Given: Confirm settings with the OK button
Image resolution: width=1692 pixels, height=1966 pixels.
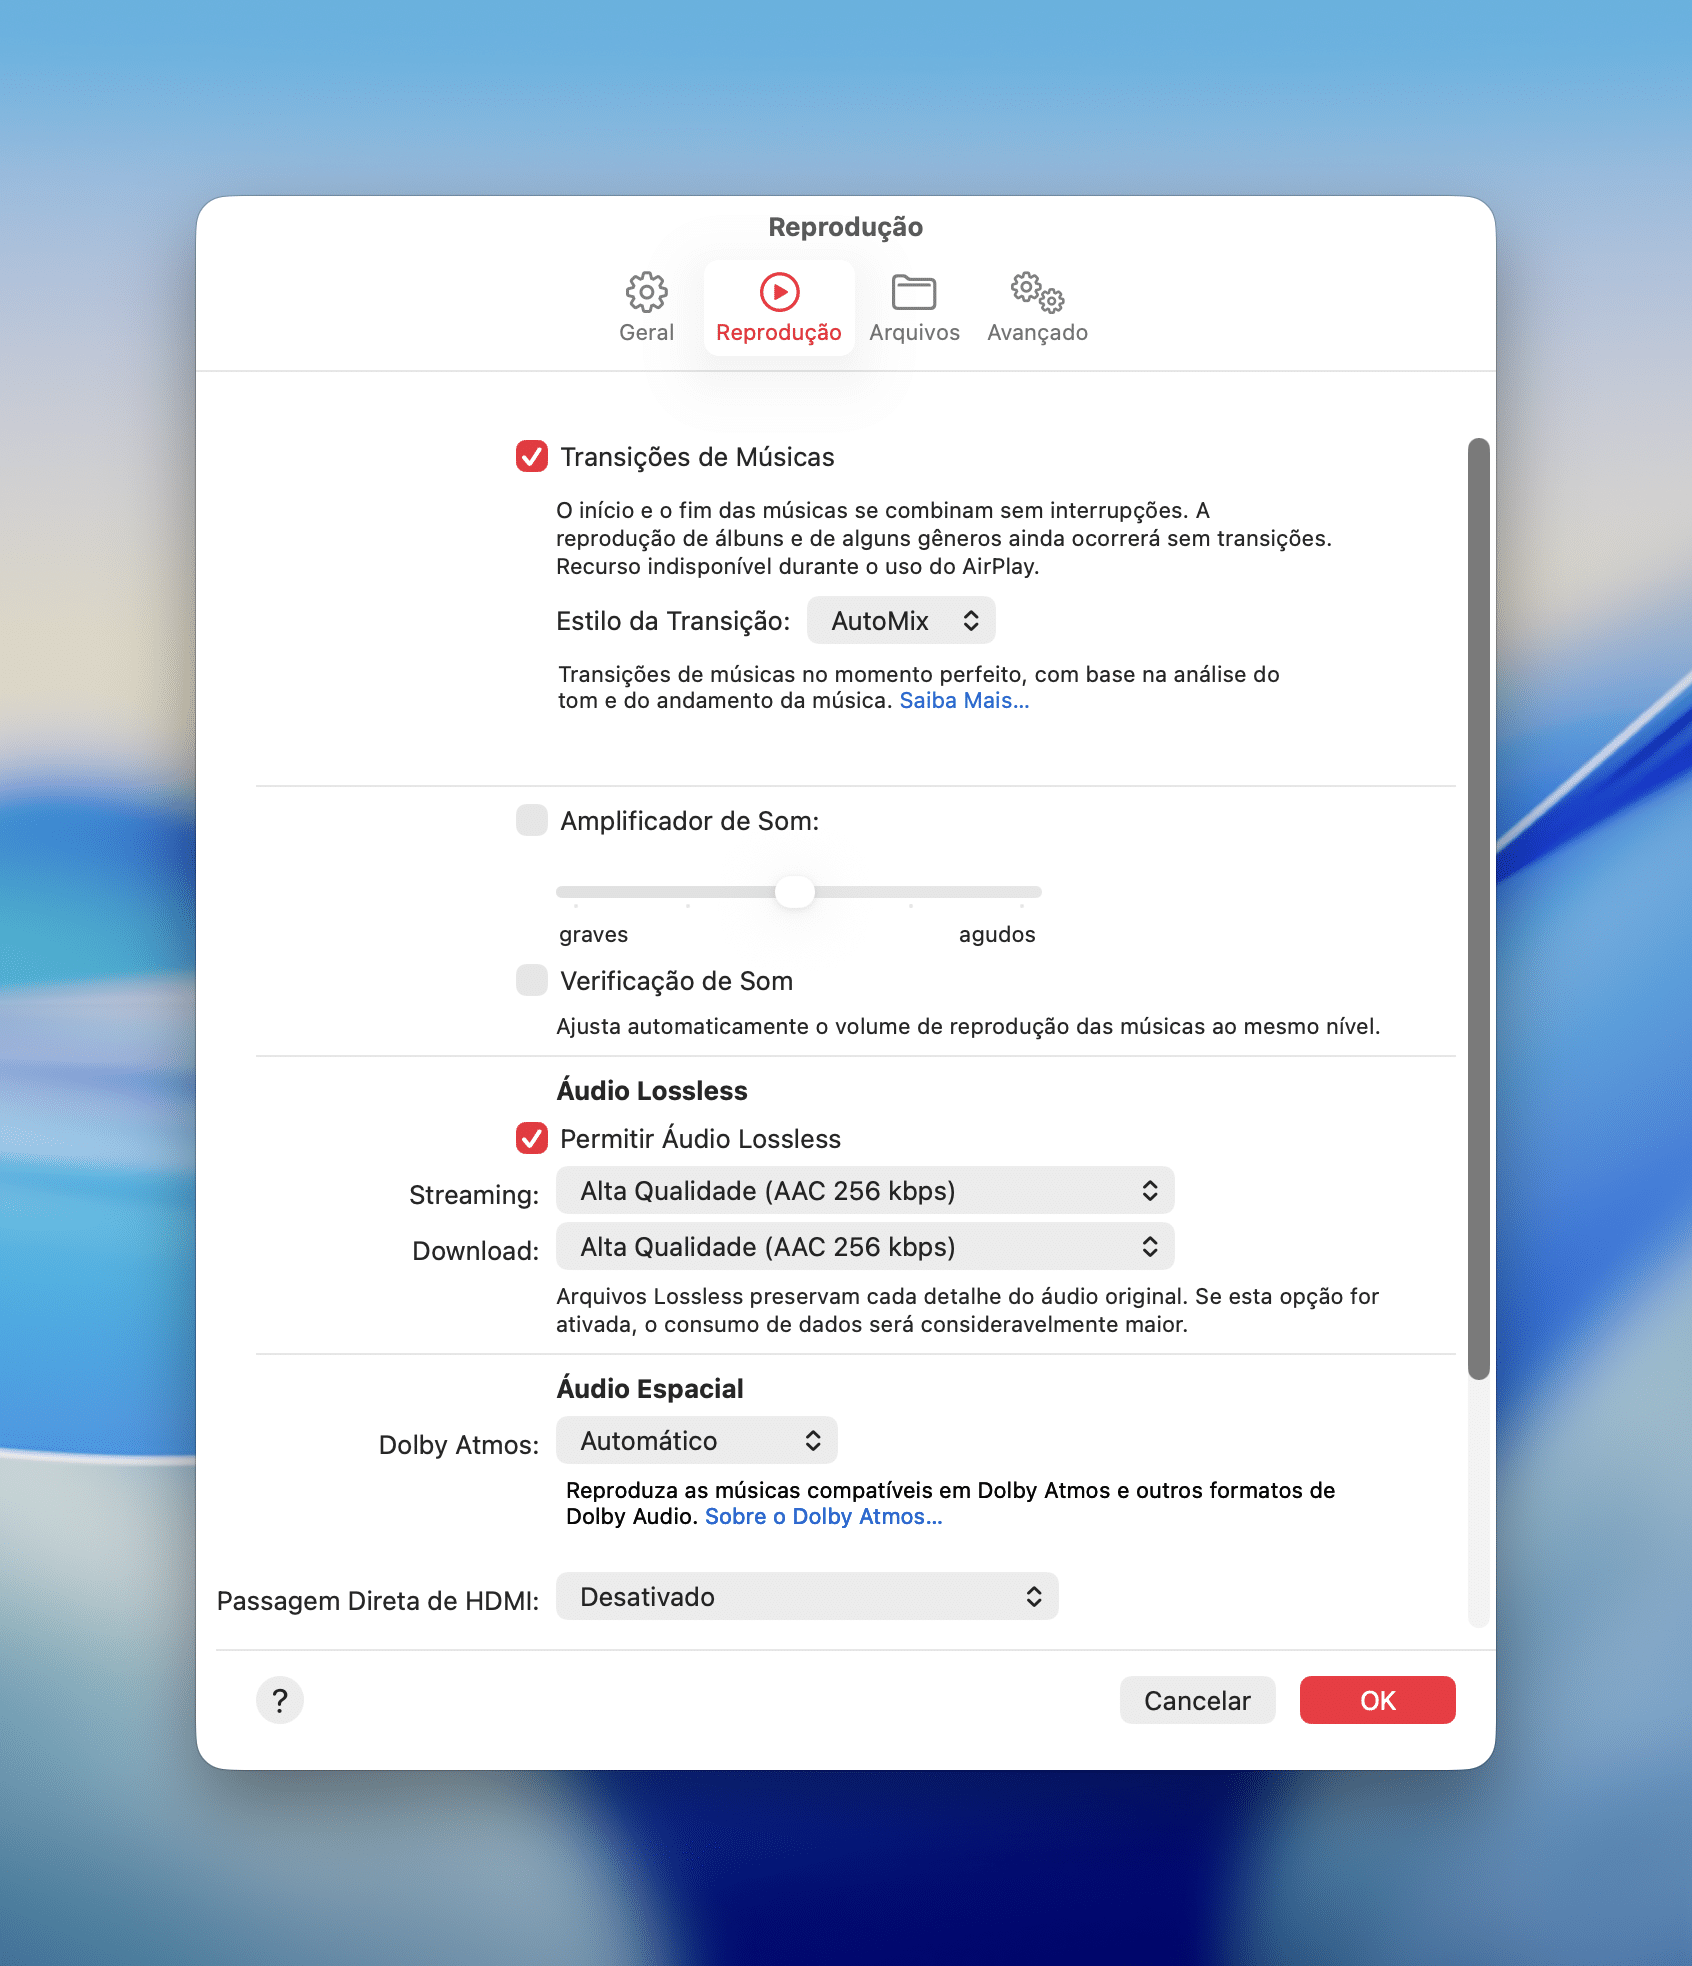Looking at the screenshot, I should pyautogui.click(x=1377, y=1700).
